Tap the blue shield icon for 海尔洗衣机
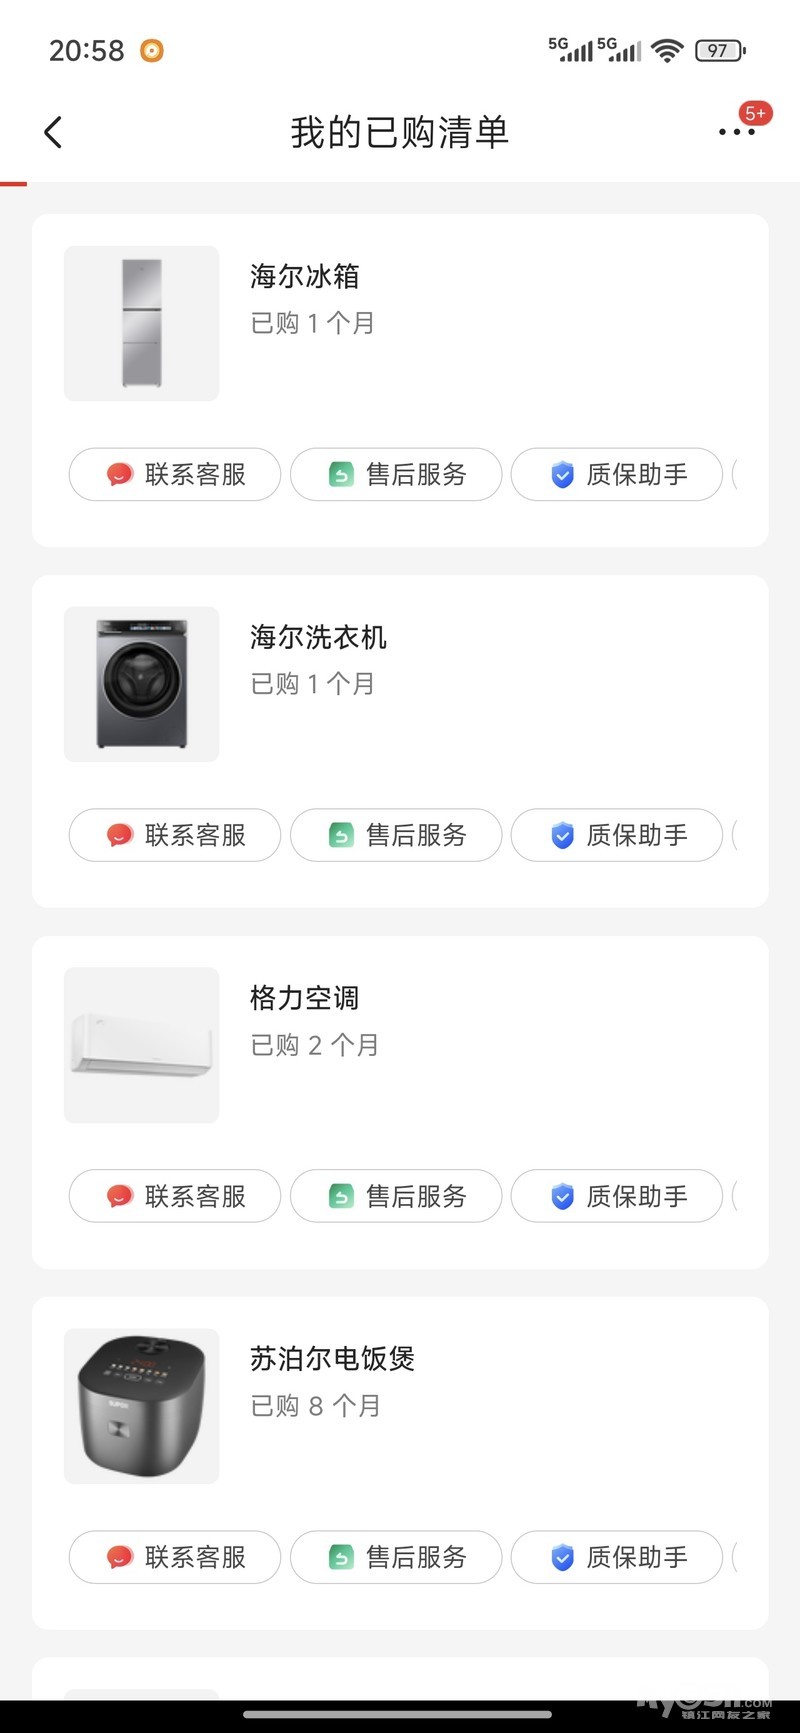The height and width of the screenshot is (1733, 800). coord(563,835)
